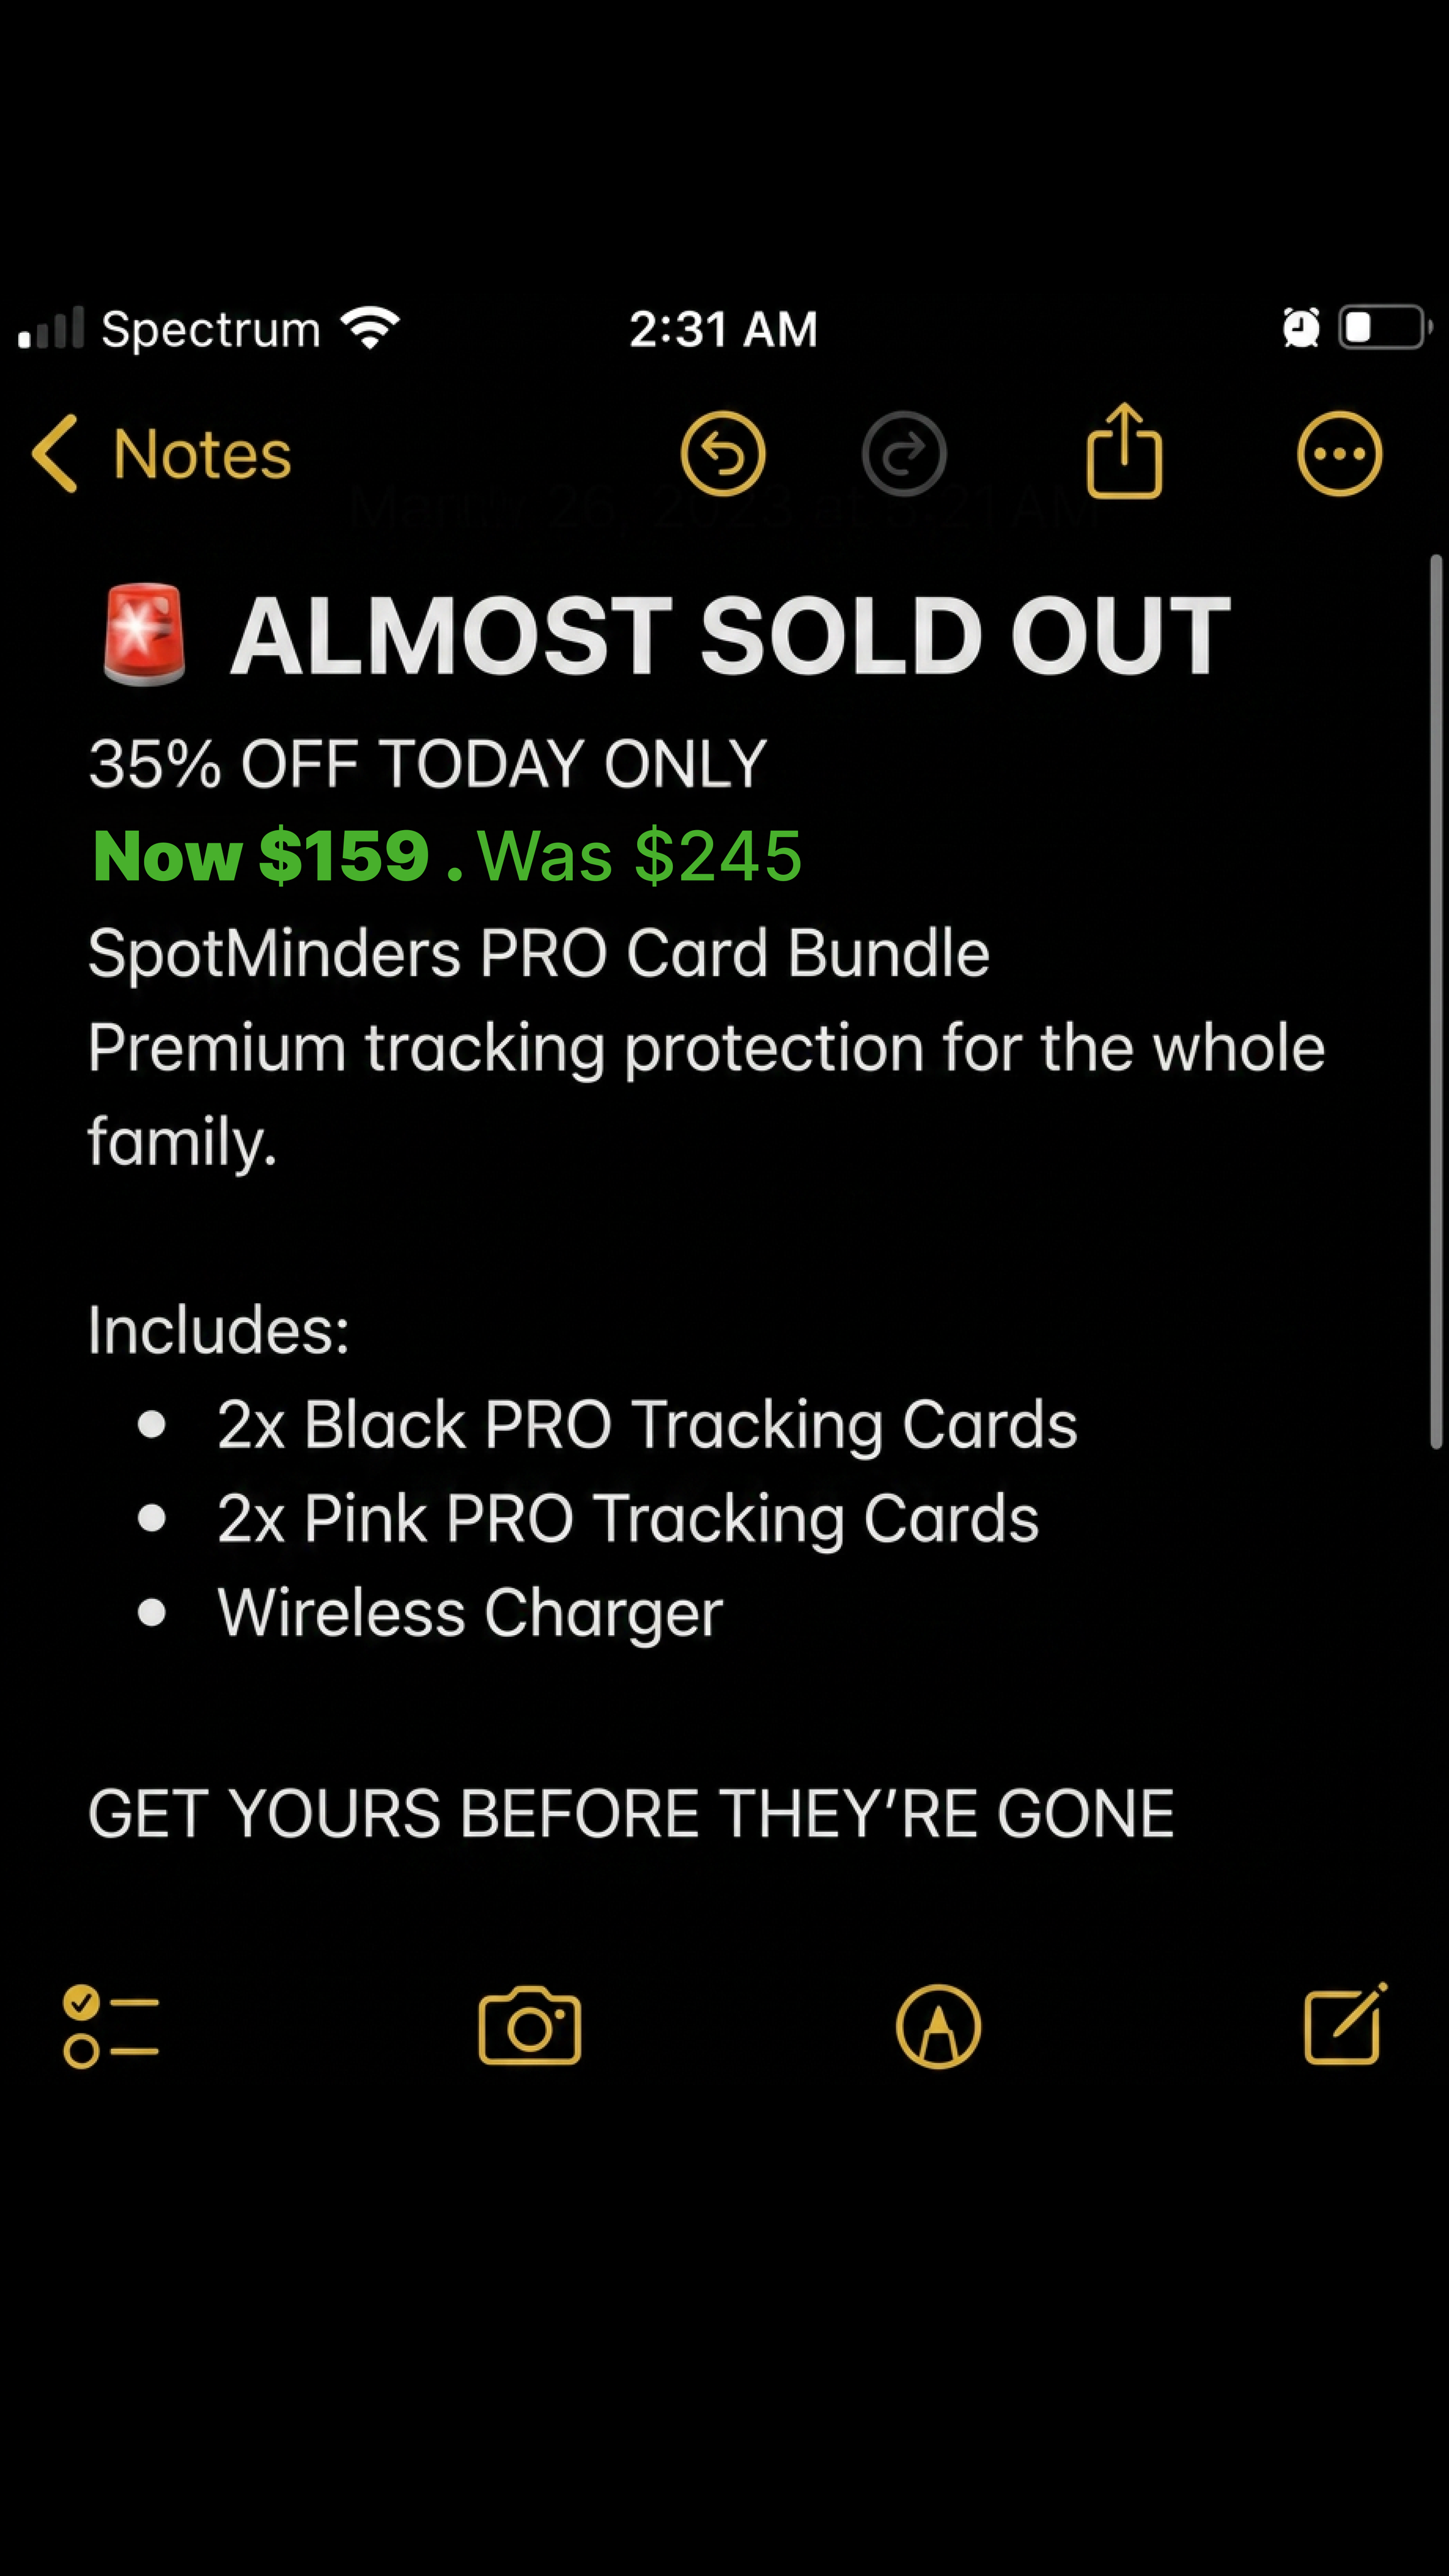The height and width of the screenshot is (2576, 1449).
Task: Tap the Wireless Charger bullet item
Action: pos(470,1613)
